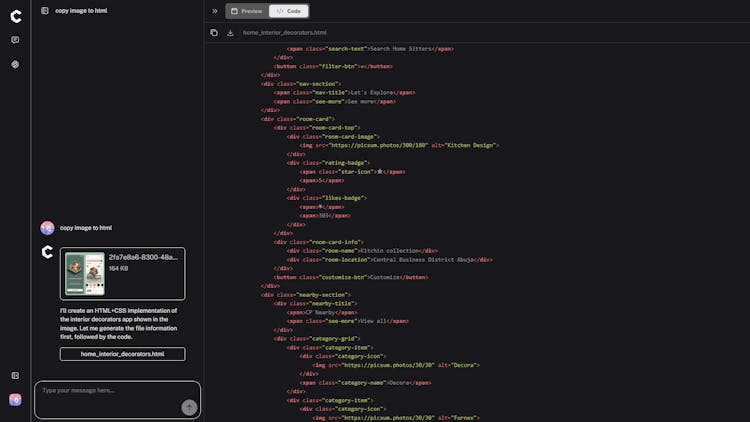The height and width of the screenshot is (422, 750).
Task: Click the 'CP Nearby' span code line
Action: point(322,312)
